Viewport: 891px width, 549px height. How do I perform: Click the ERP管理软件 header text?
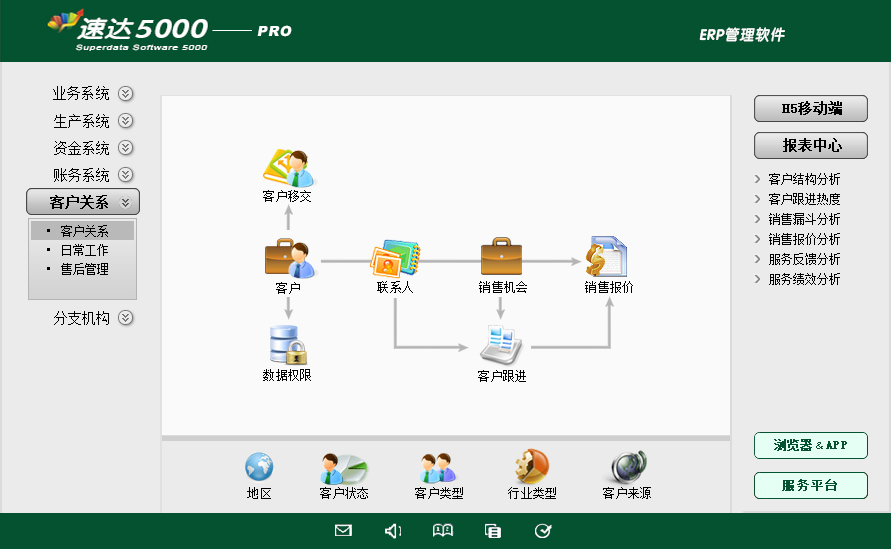click(742, 35)
